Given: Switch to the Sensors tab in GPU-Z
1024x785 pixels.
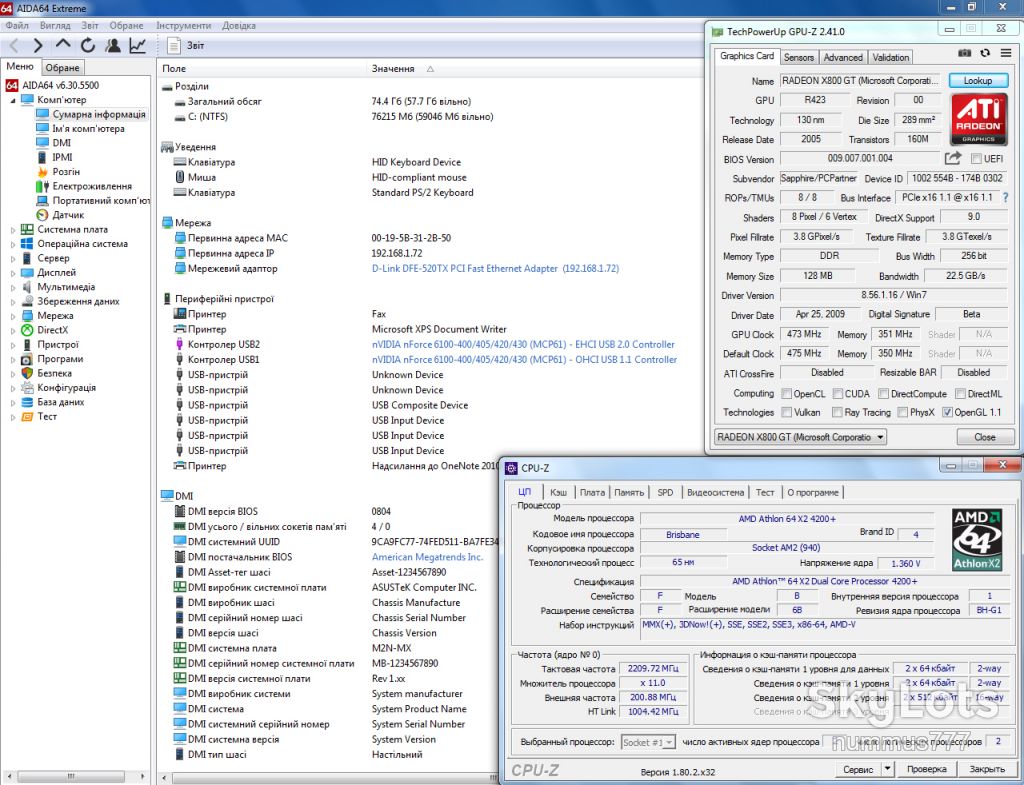Looking at the screenshot, I should [x=798, y=57].
